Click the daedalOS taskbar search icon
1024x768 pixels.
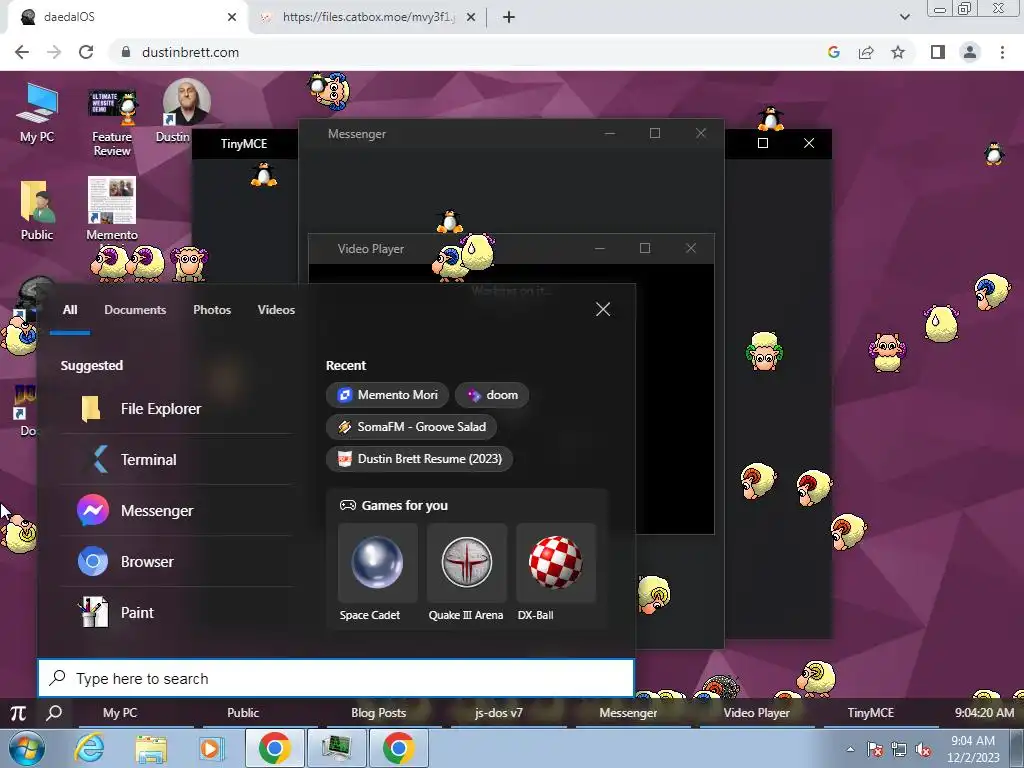click(54, 713)
